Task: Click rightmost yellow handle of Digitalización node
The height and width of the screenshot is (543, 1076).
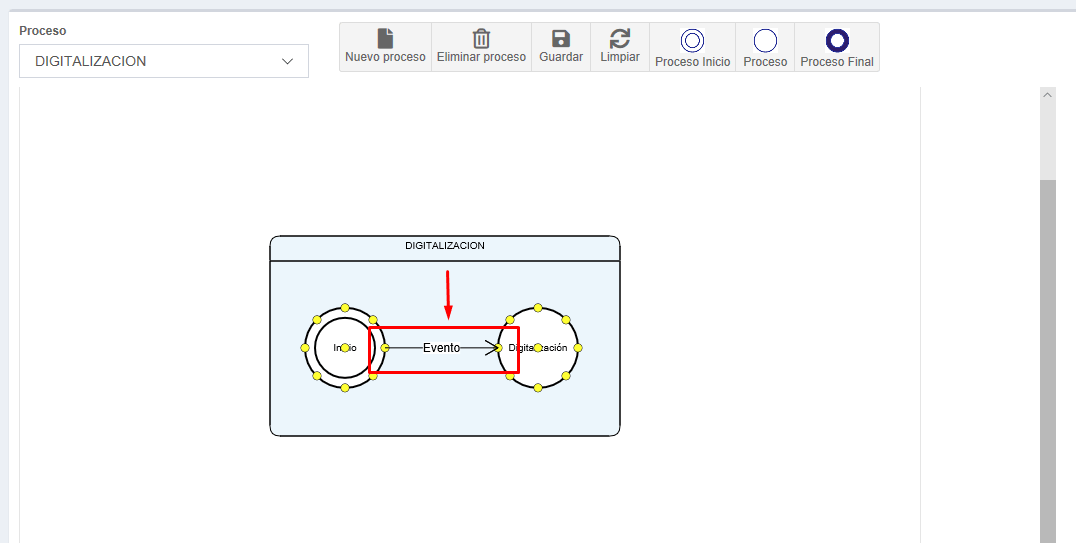Action: 578,348
